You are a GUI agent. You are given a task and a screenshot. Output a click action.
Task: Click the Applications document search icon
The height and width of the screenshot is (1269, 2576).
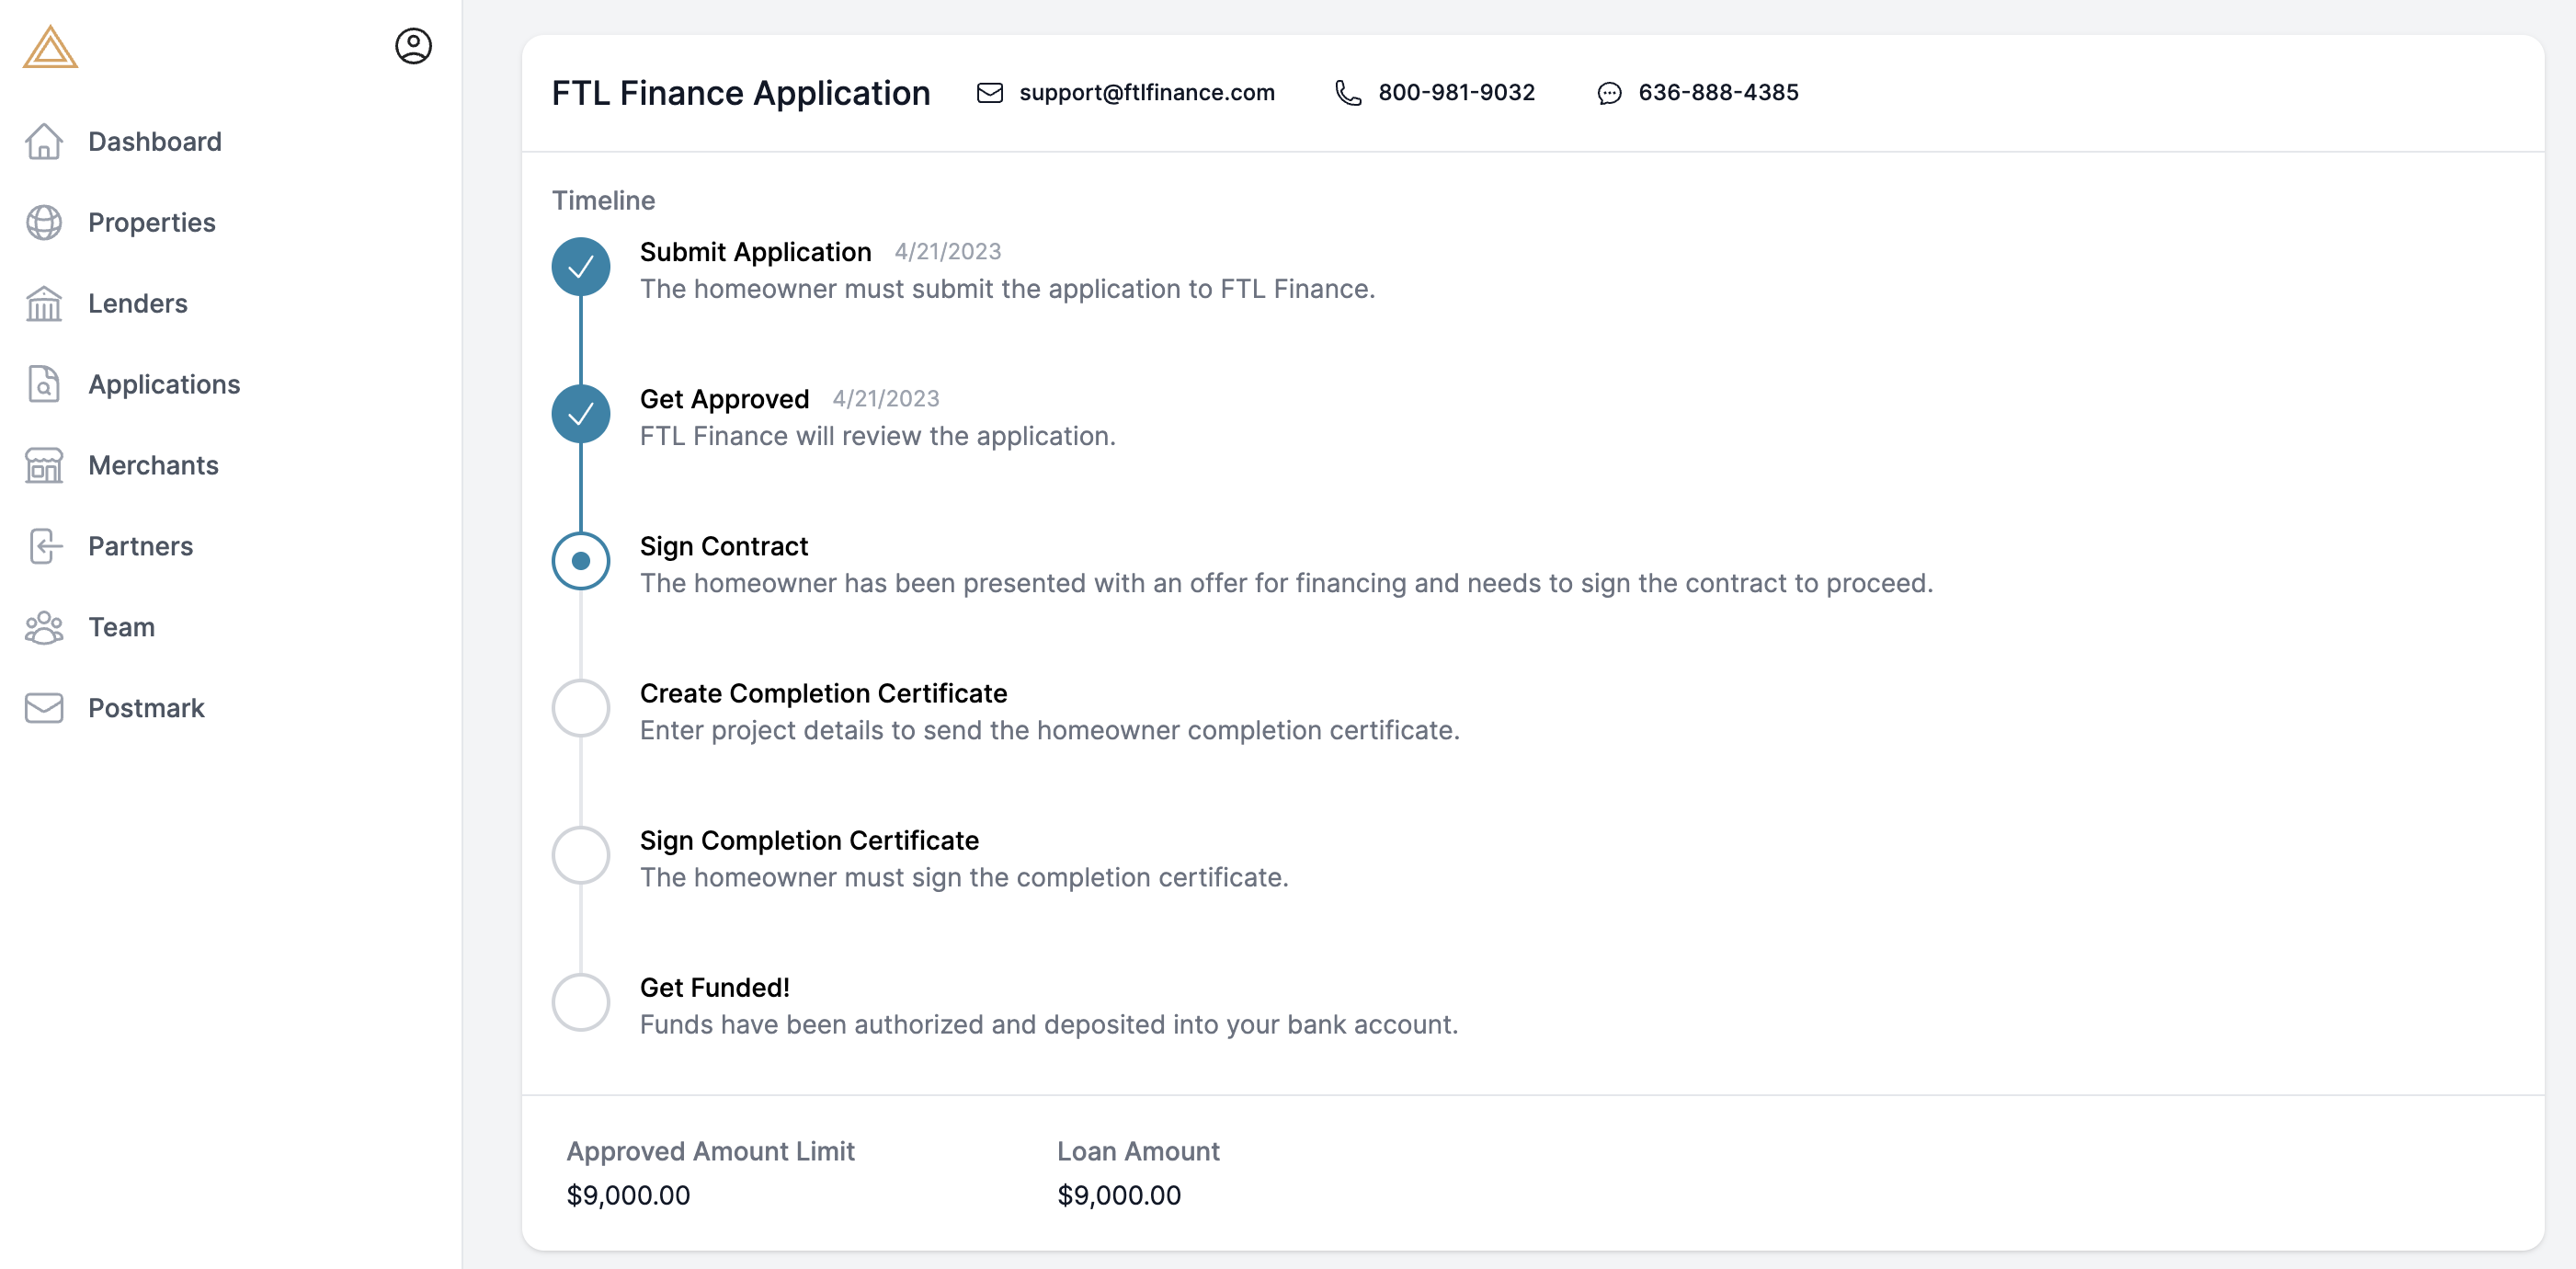pyautogui.click(x=44, y=385)
